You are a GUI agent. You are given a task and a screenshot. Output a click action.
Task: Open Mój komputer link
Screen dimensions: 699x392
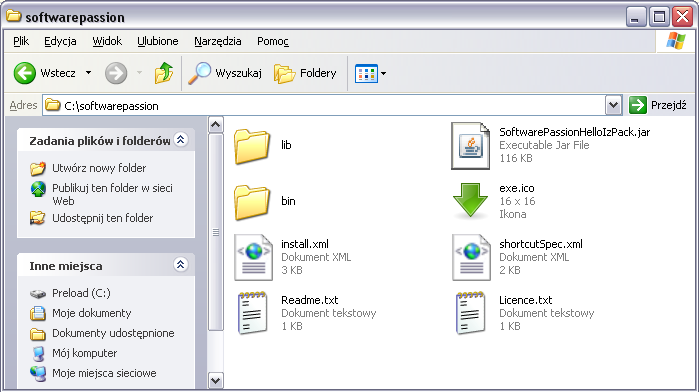click(85, 353)
